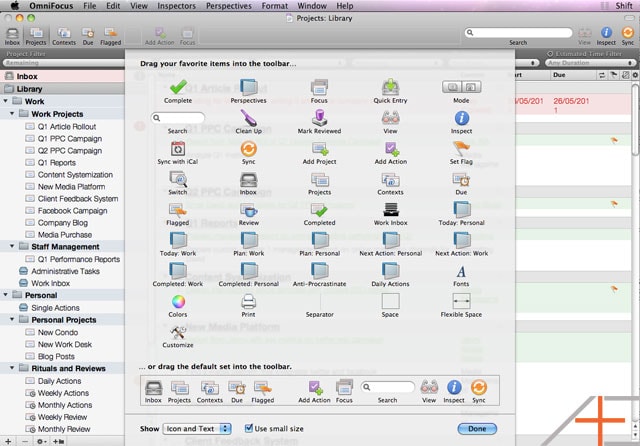Click the Space item in palette
Screen dimensions: 640x446
pyautogui.click(x=390, y=302)
